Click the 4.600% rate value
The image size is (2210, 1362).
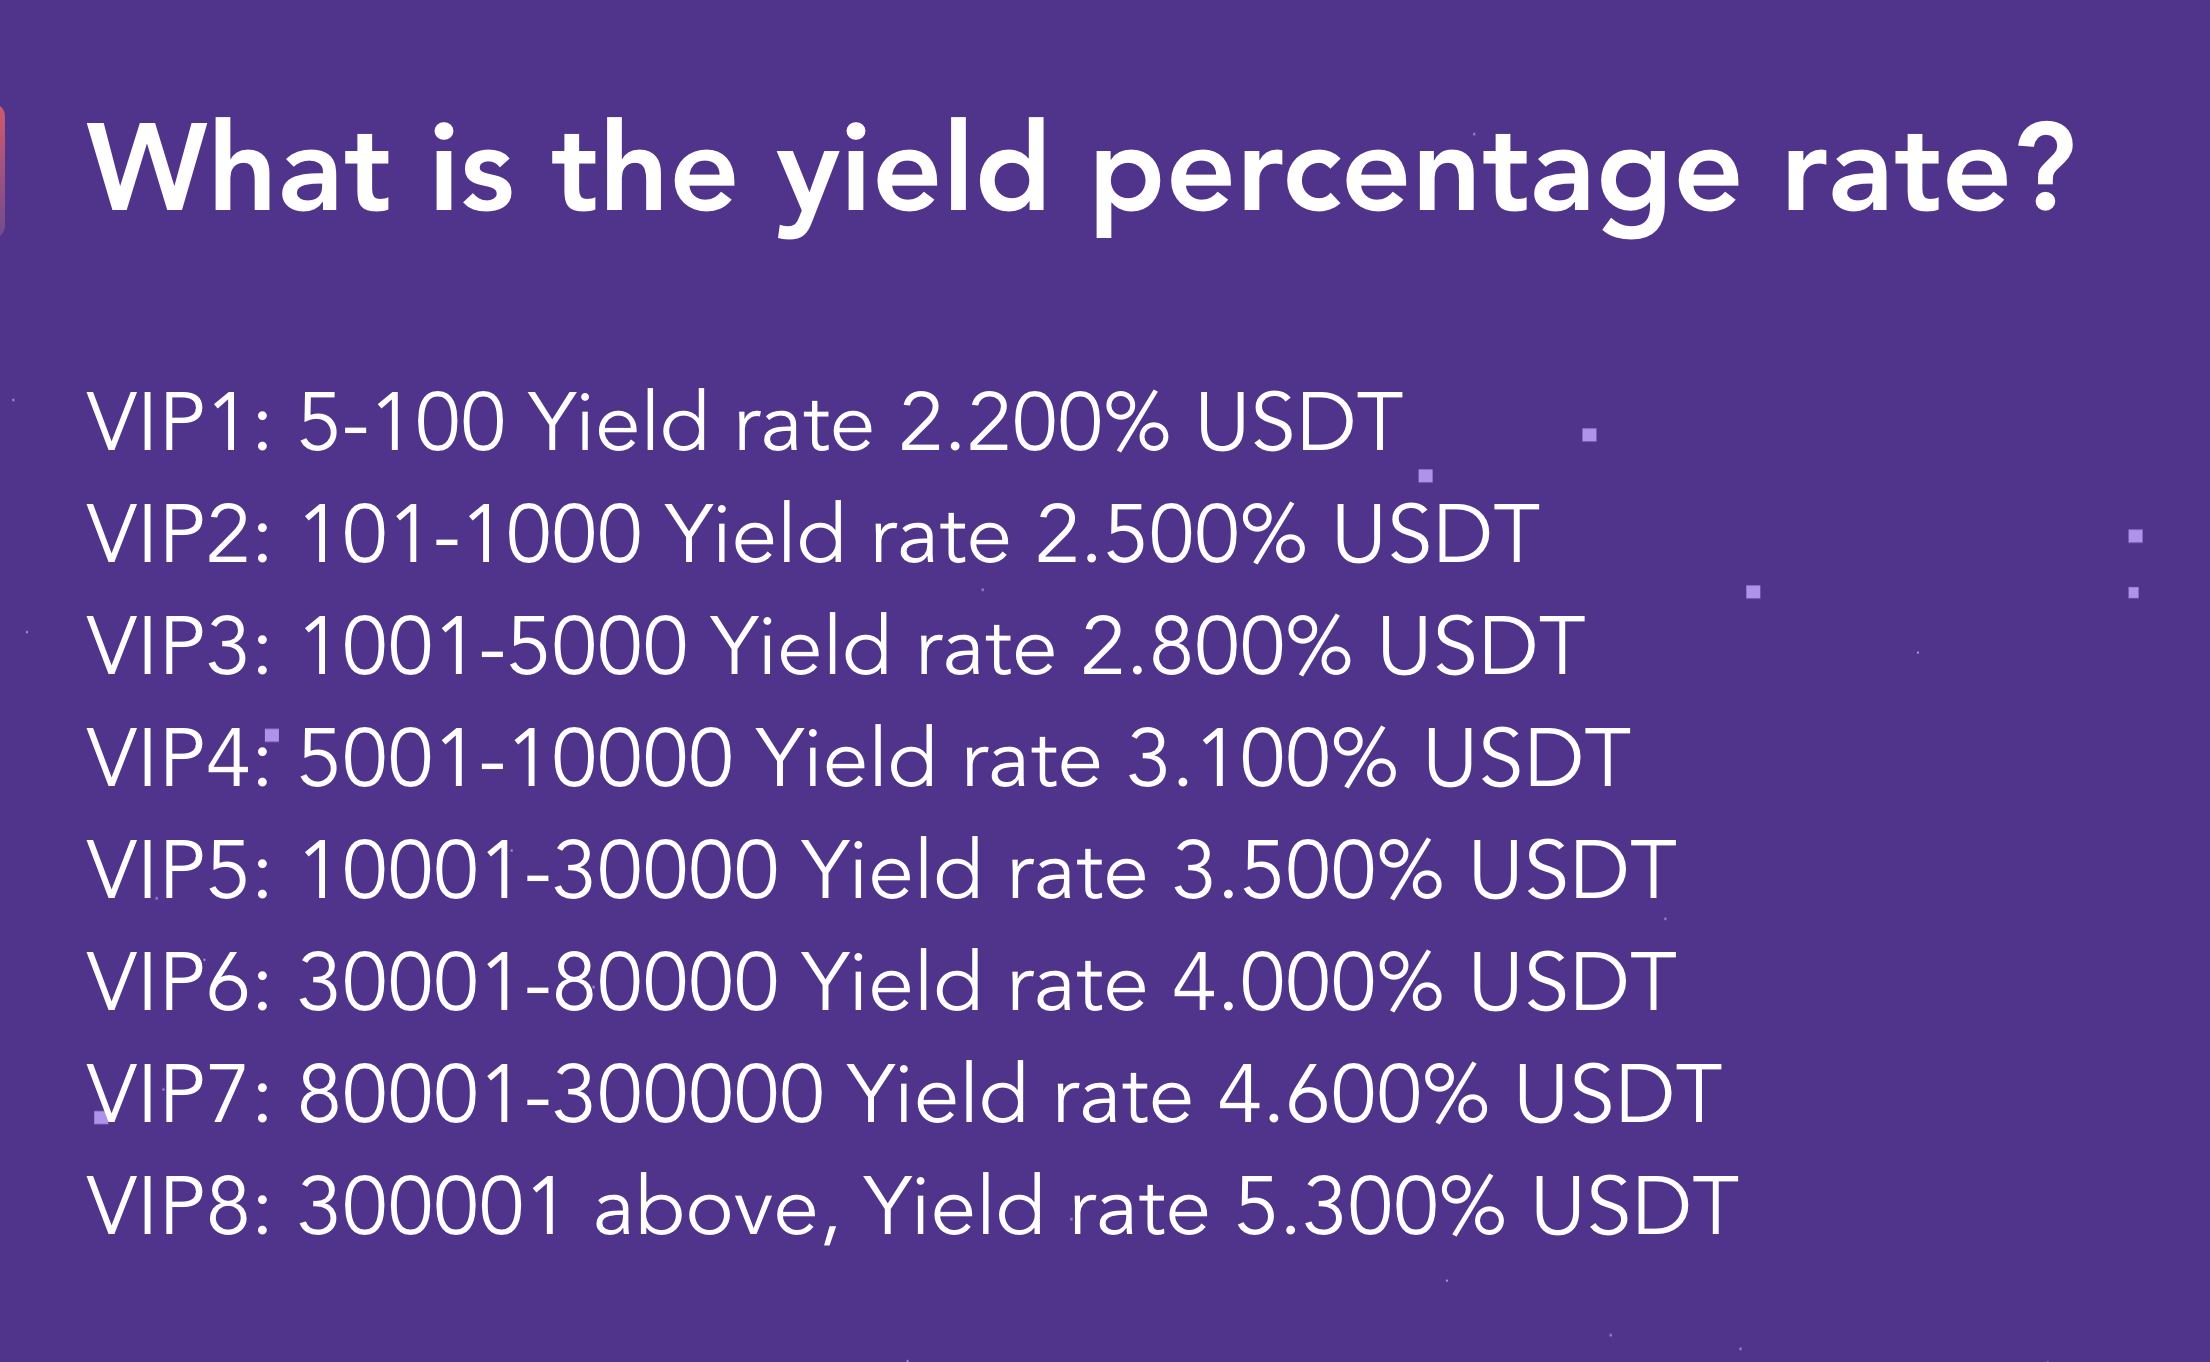click(x=1353, y=1094)
